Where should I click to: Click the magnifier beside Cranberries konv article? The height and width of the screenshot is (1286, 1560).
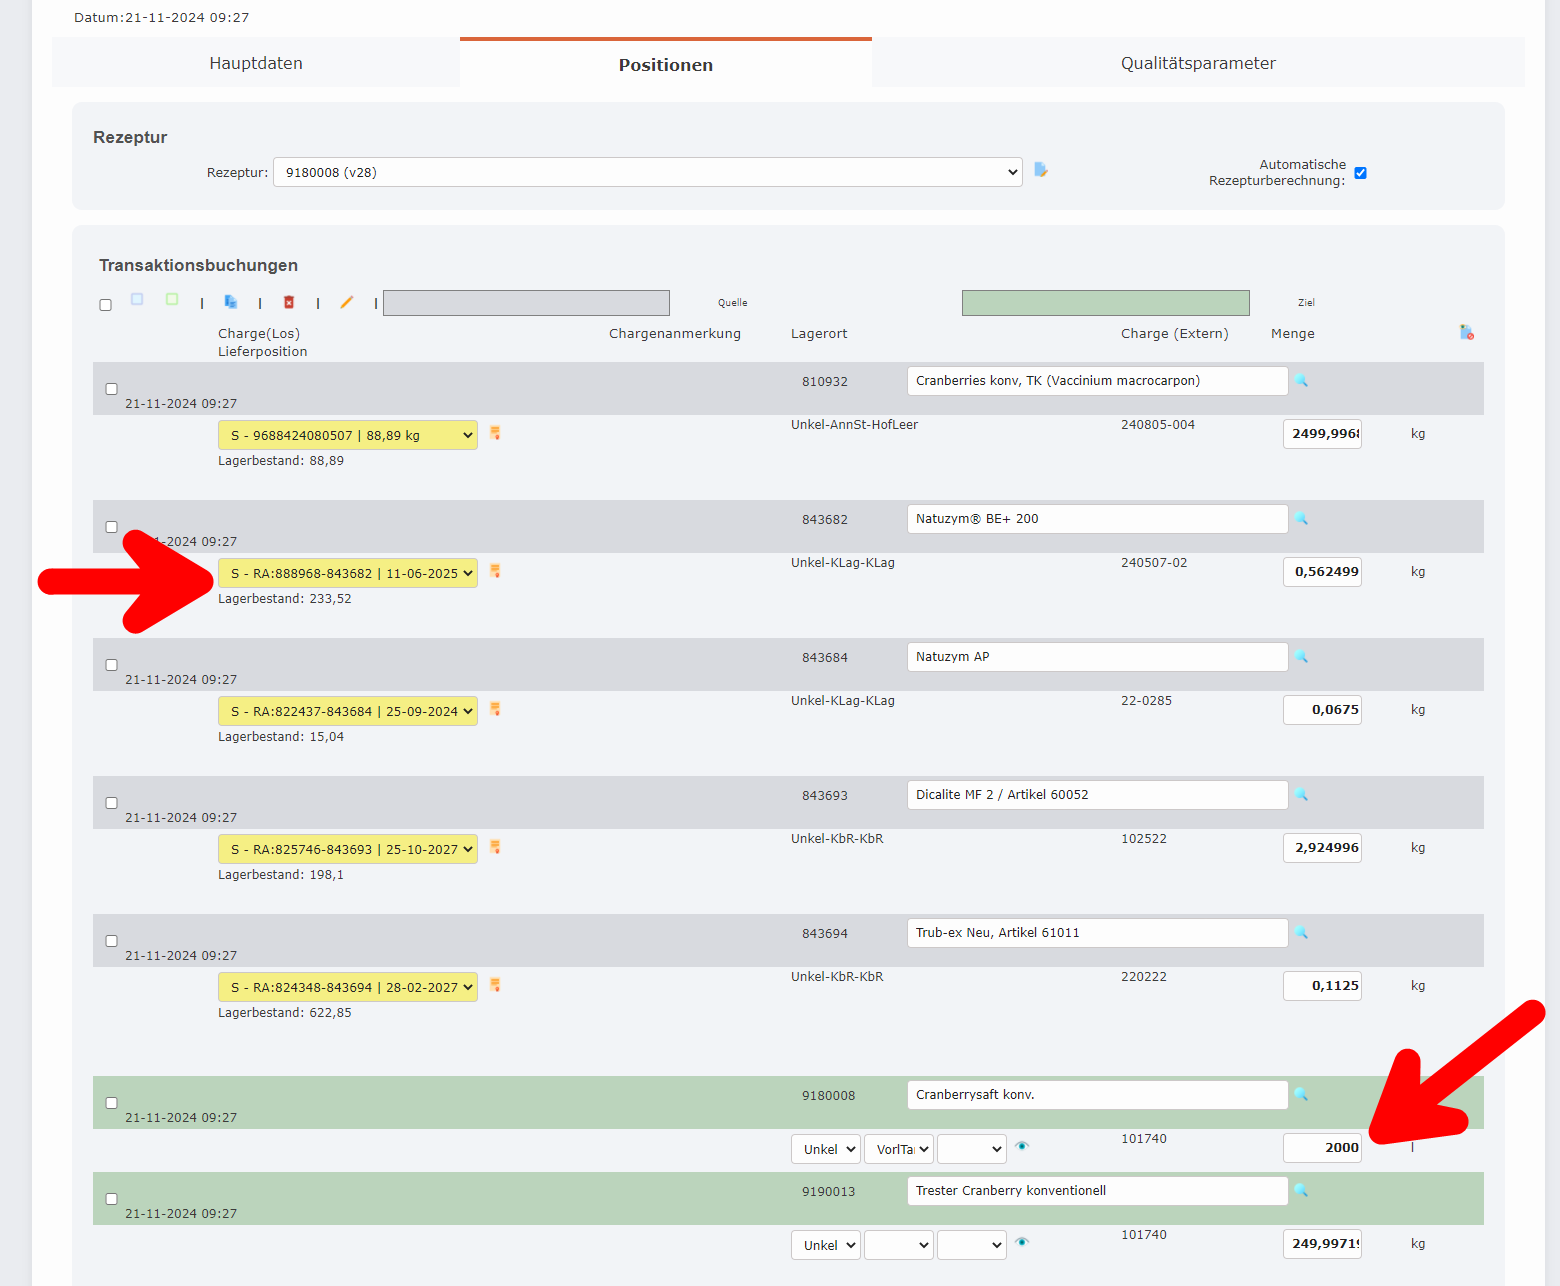click(x=1301, y=380)
